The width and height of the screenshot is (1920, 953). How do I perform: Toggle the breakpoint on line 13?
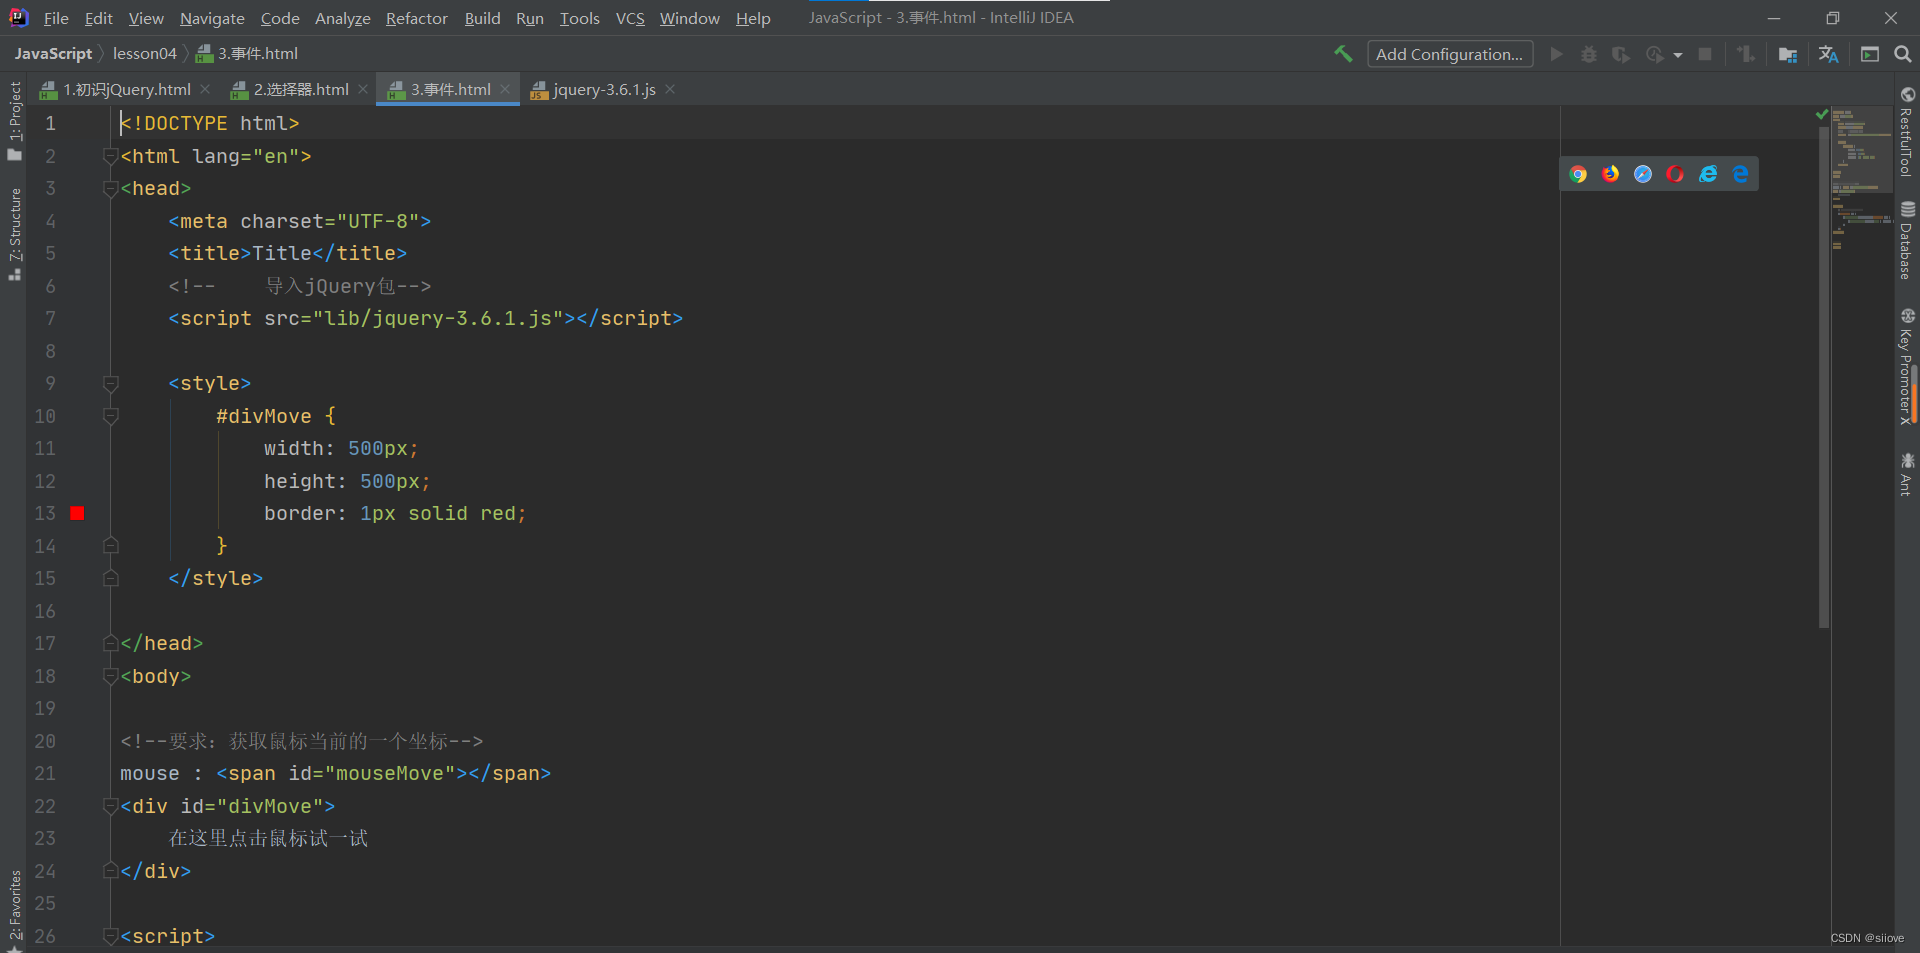click(77, 513)
